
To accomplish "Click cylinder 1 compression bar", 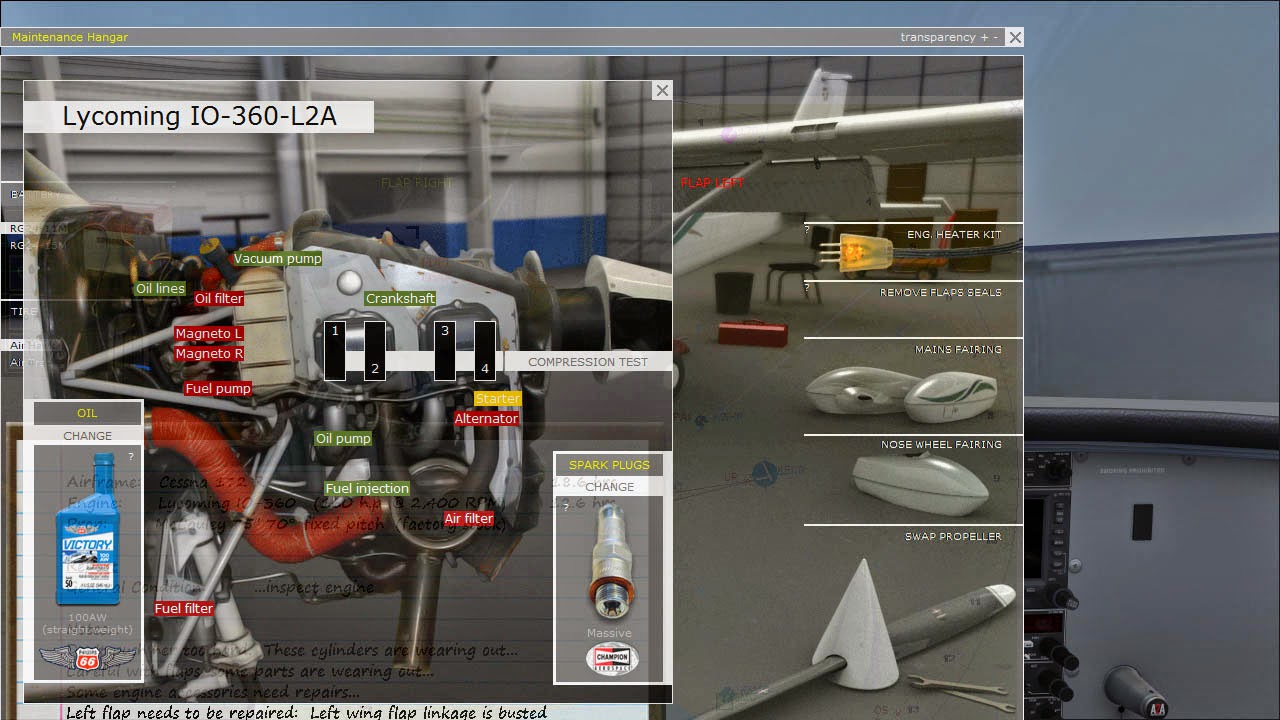I will click(x=335, y=351).
